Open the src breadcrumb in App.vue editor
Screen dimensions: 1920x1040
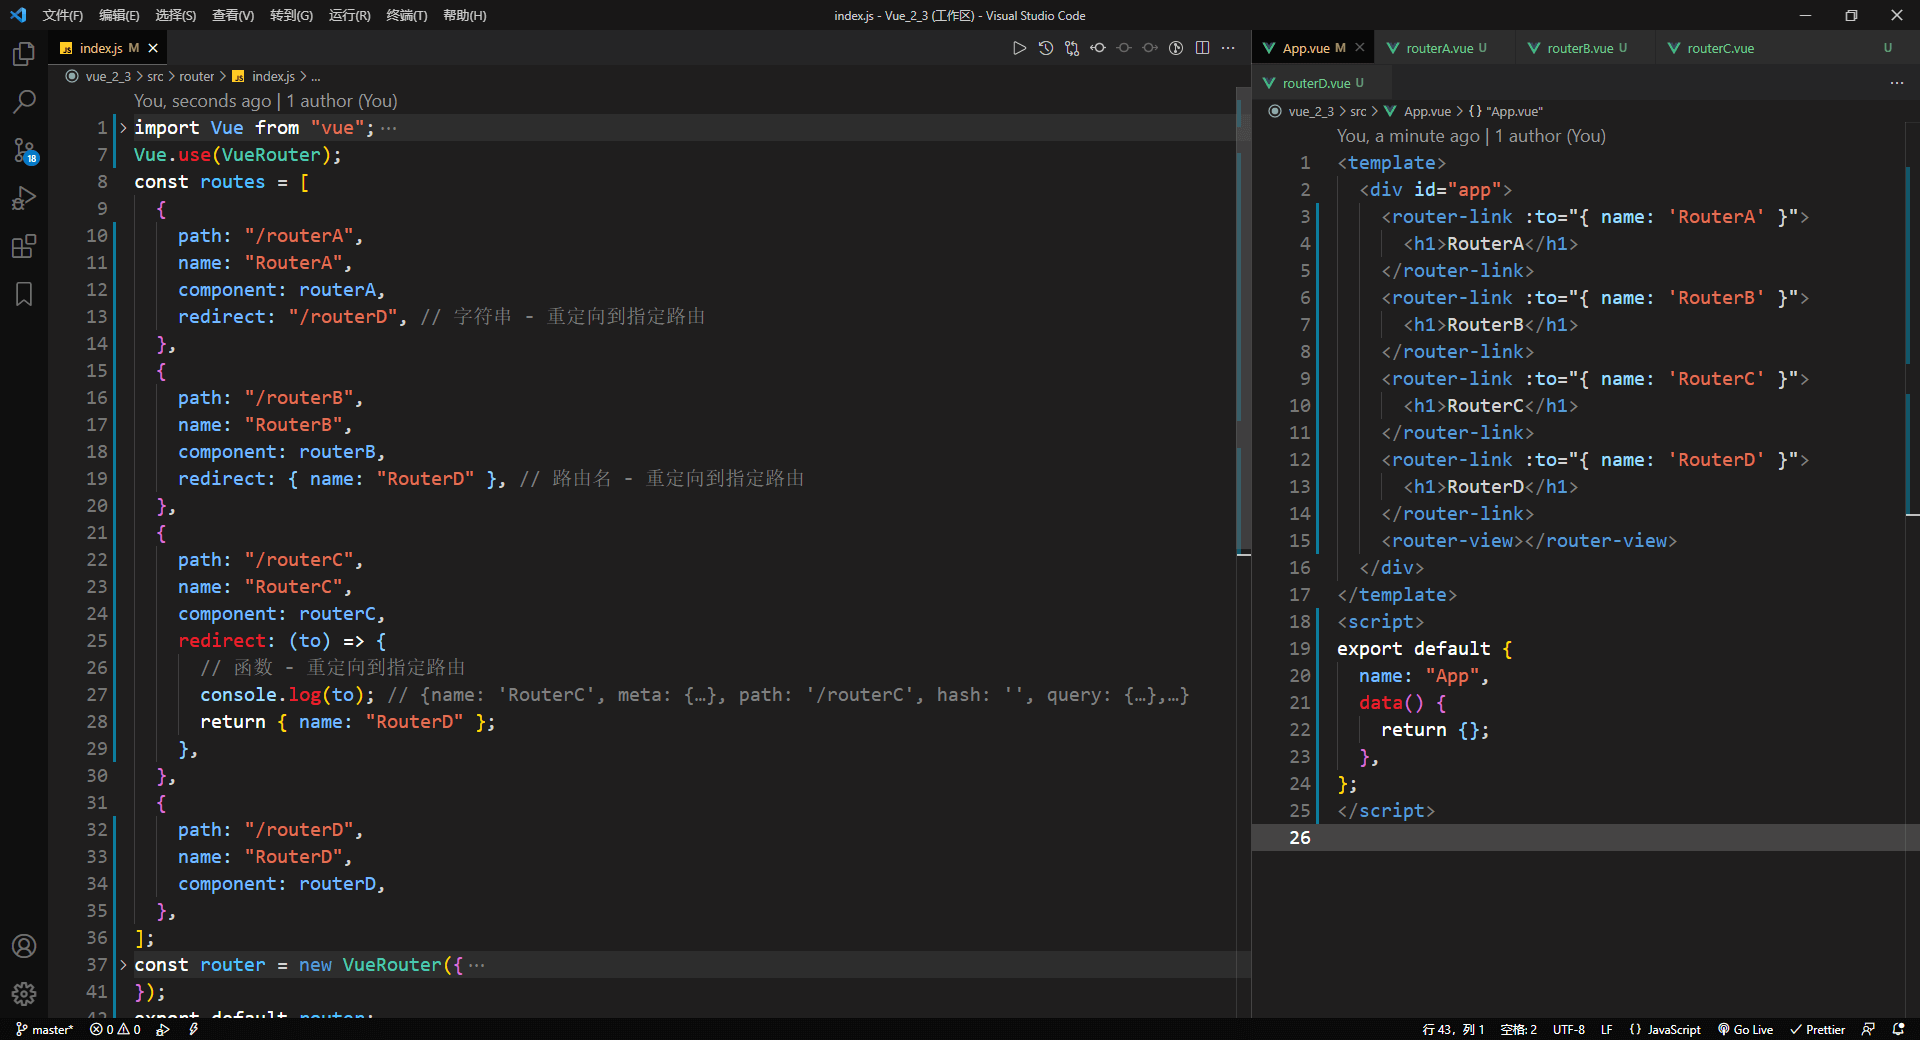click(x=1358, y=111)
